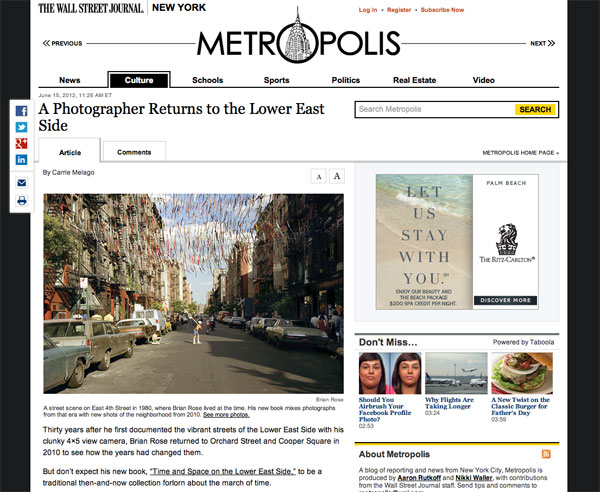Switch to the Comments tab
The height and width of the screenshot is (492, 600).
point(134,152)
